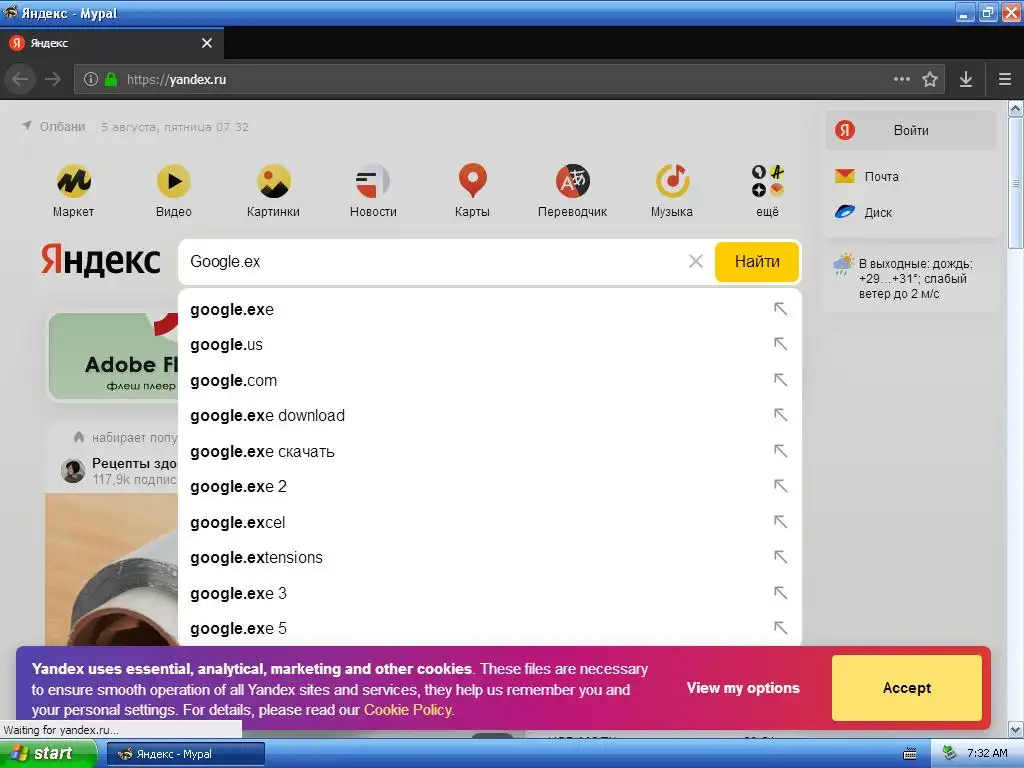Open the downloads arrow icon

(966, 80)
